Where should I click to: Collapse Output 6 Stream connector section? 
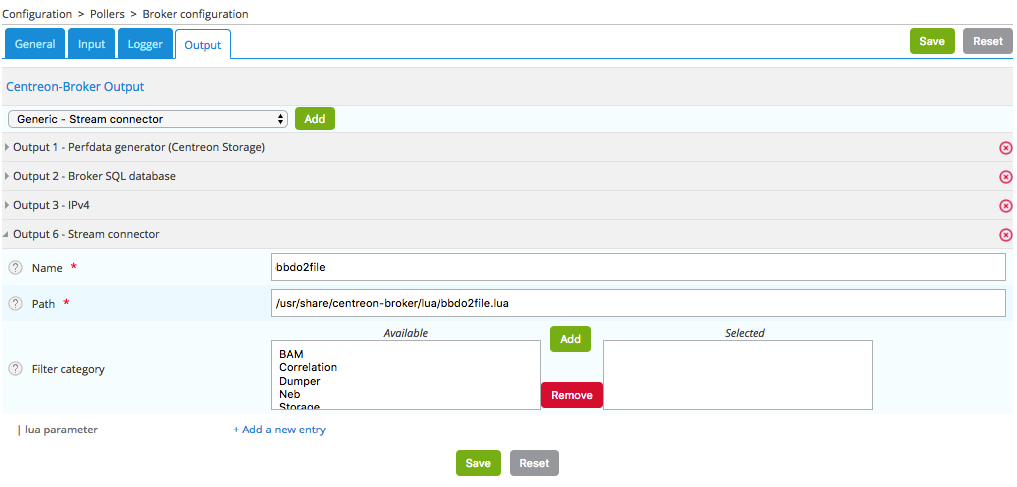(85, 235)
